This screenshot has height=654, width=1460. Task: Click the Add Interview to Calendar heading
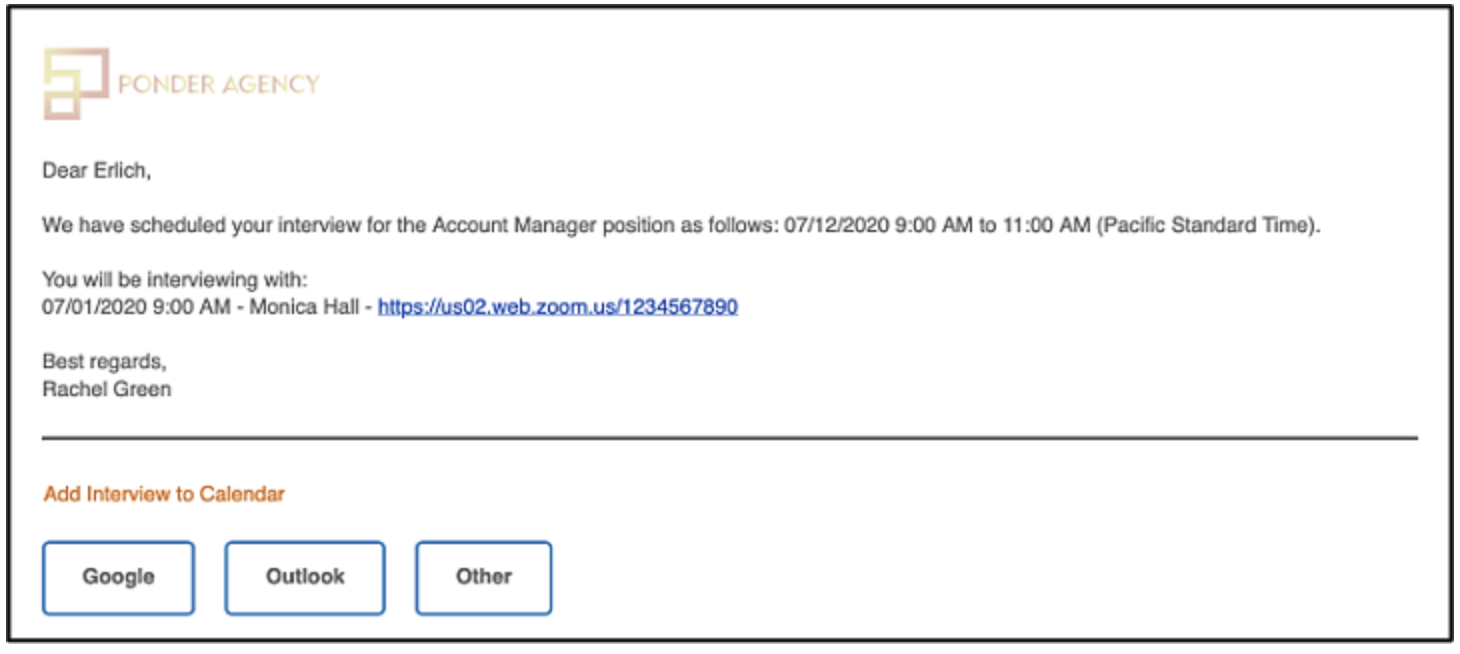click(164, 494)
